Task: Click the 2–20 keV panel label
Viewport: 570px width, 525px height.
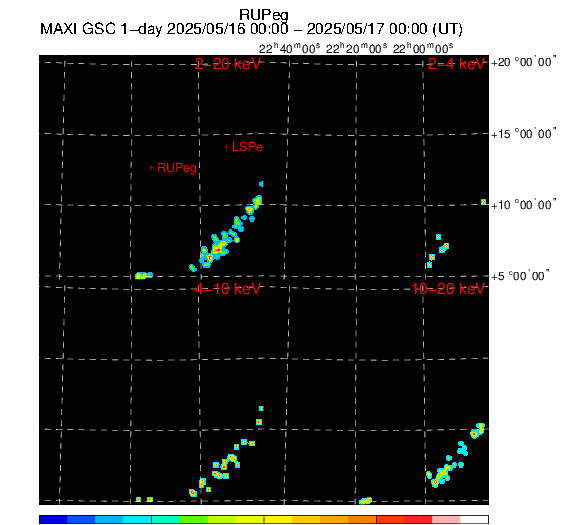Action: [x=228, y=64]
